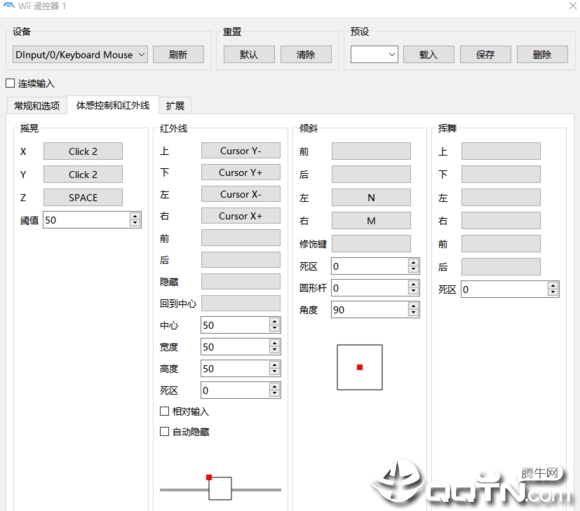580x511 pixels.
Task: Open the DInput/0/Keyboard Mouse device dropdown
Action: click(x=80, y=54)
